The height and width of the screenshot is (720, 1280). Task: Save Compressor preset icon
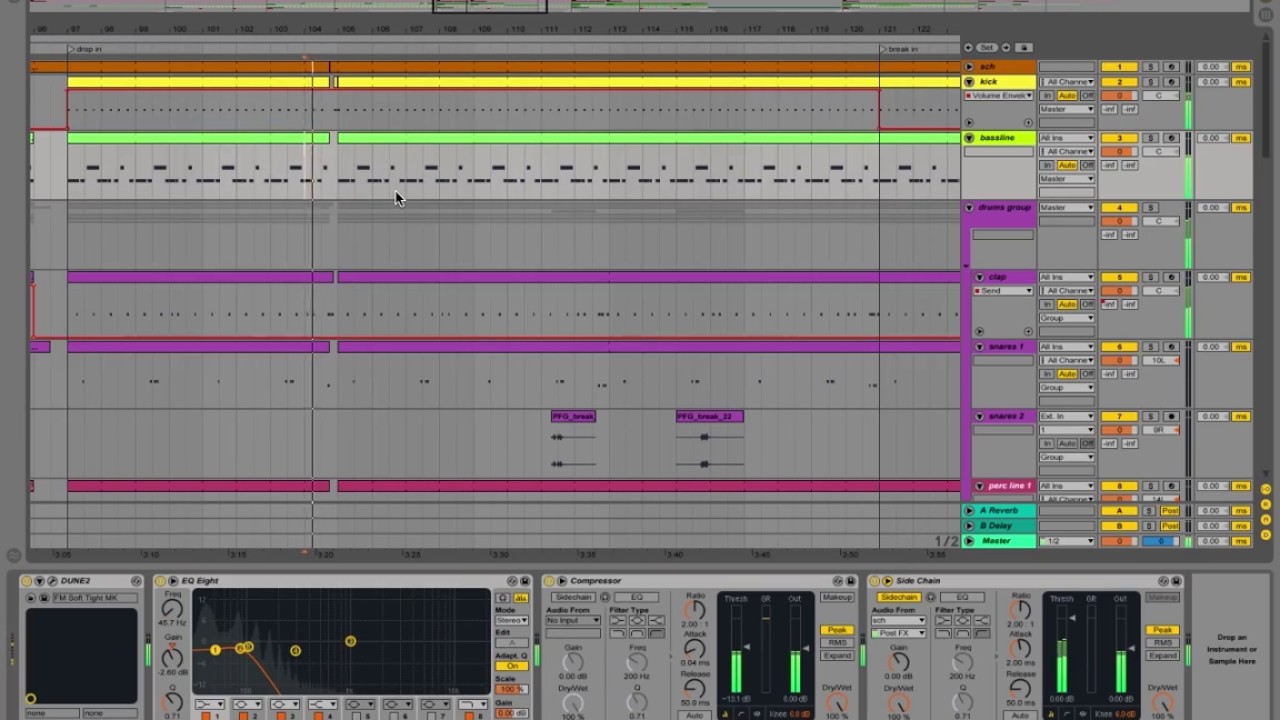851,581
